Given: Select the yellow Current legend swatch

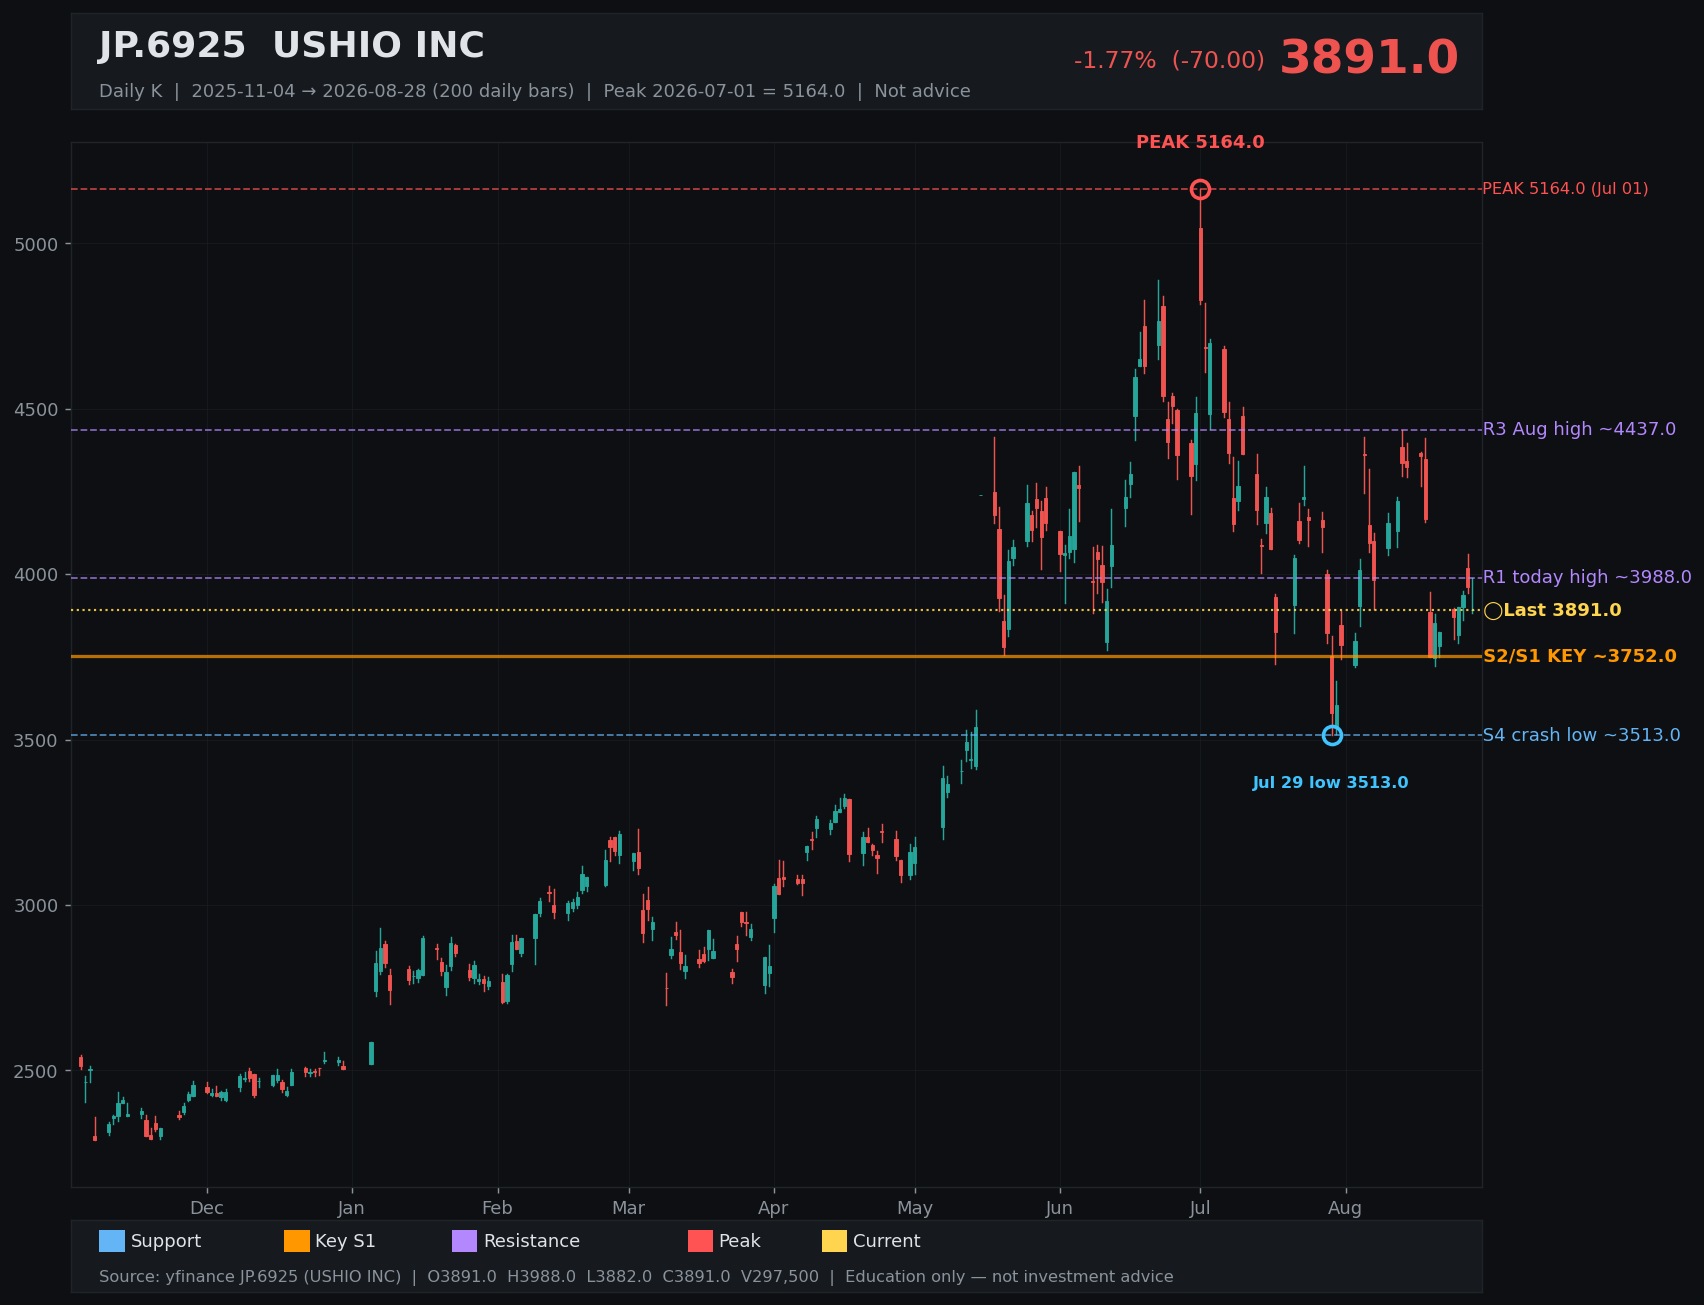Looking at the screenshot, I should [835, 1241].
